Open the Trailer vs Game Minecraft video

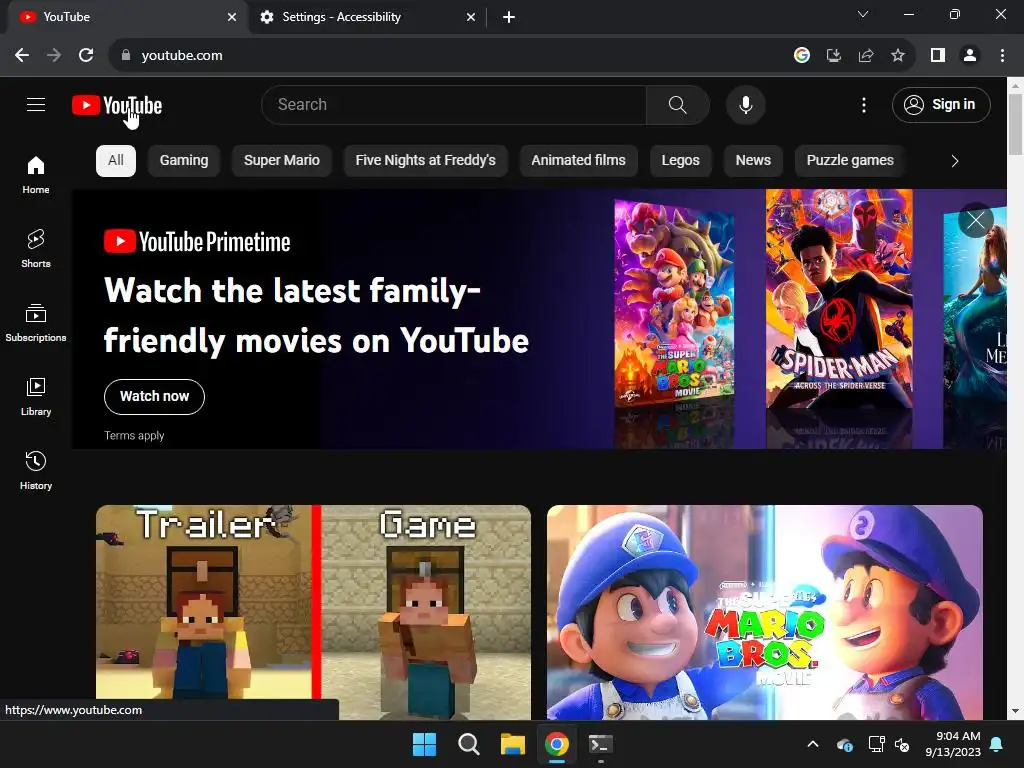coord(313,612)
